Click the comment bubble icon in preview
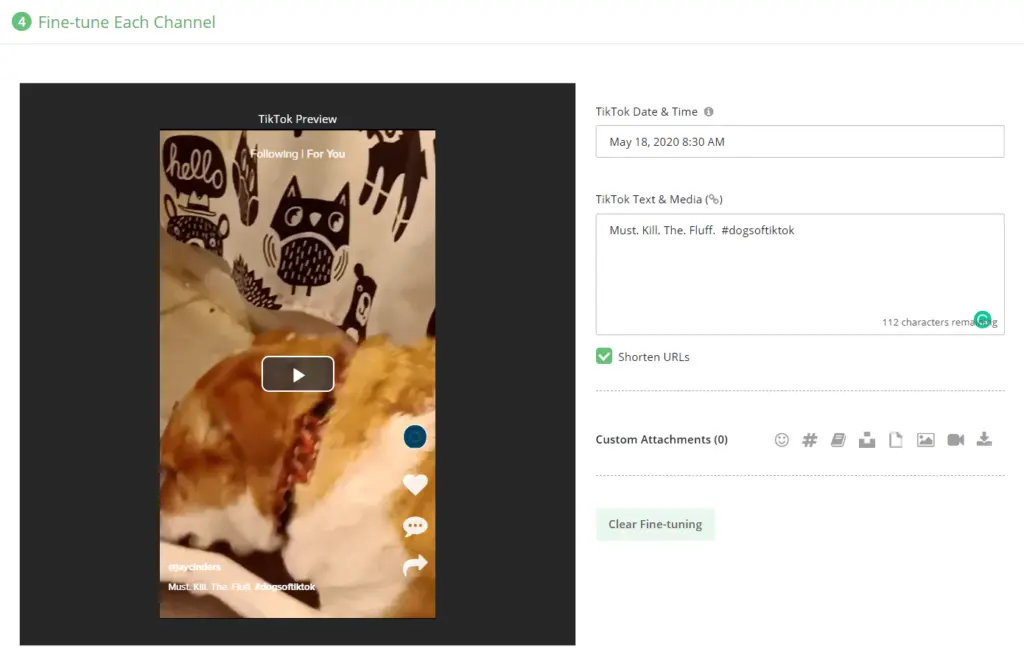Image resolution: width=1024 pixels, height=663 pixels. click(415, 526)
